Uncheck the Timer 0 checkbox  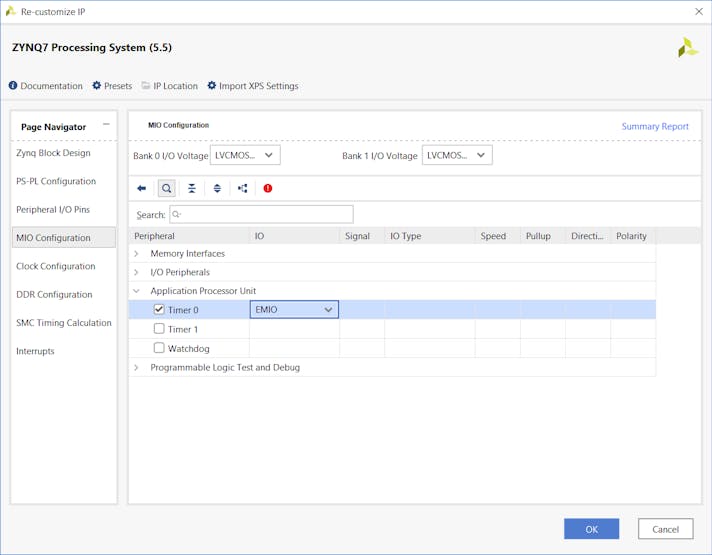point(158,309)
